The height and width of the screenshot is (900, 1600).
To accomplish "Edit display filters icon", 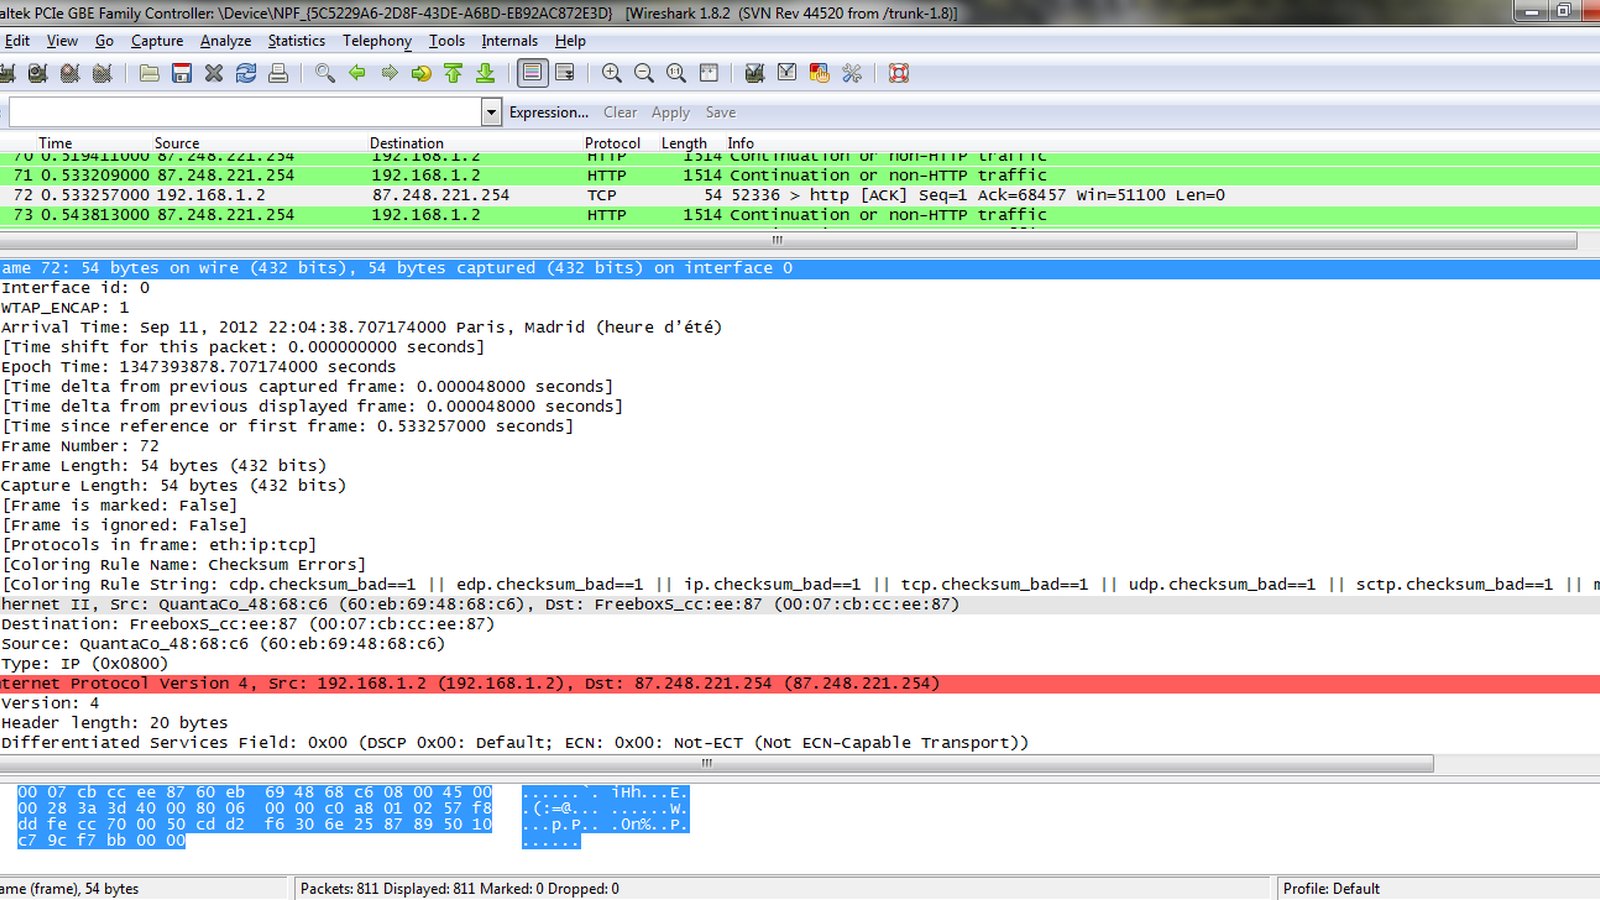I will [787, 73].
